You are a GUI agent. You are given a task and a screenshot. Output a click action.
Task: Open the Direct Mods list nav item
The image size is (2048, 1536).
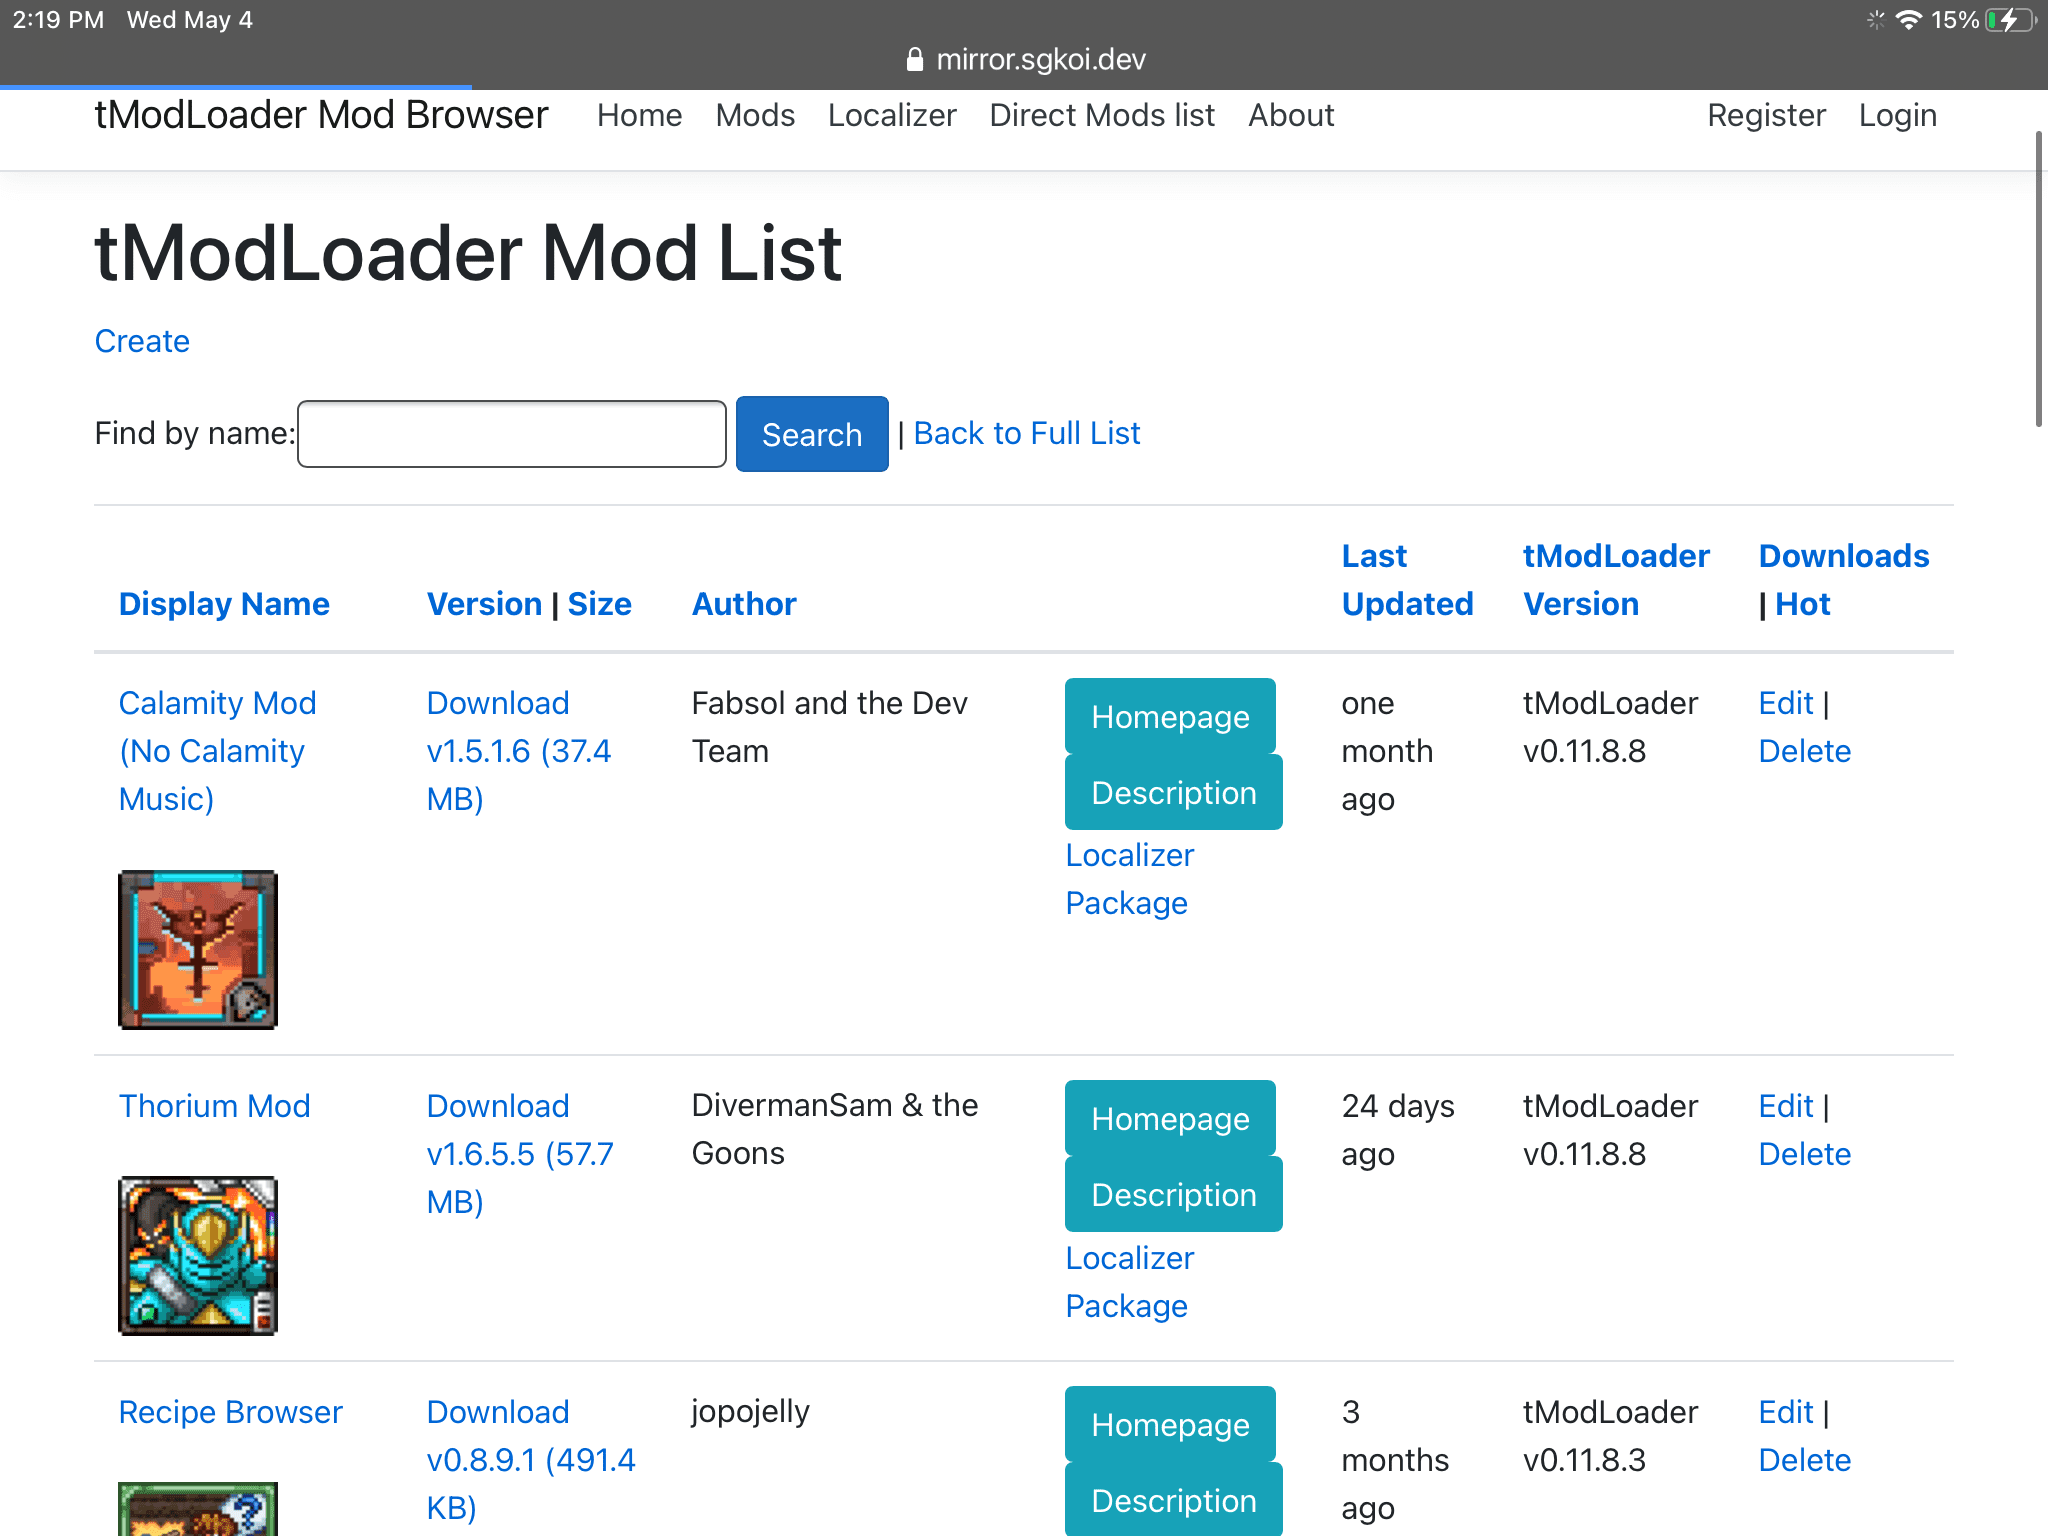coord(1102,115)
